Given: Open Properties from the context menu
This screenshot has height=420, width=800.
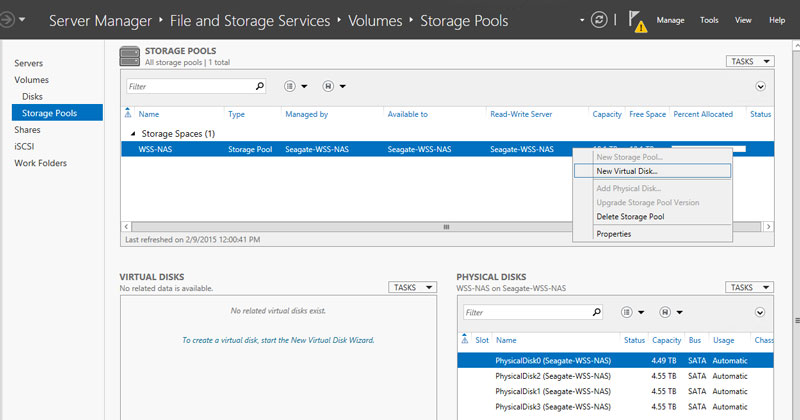Looking at the screenshot, I should pyautogui.click(x=613, y=234).
